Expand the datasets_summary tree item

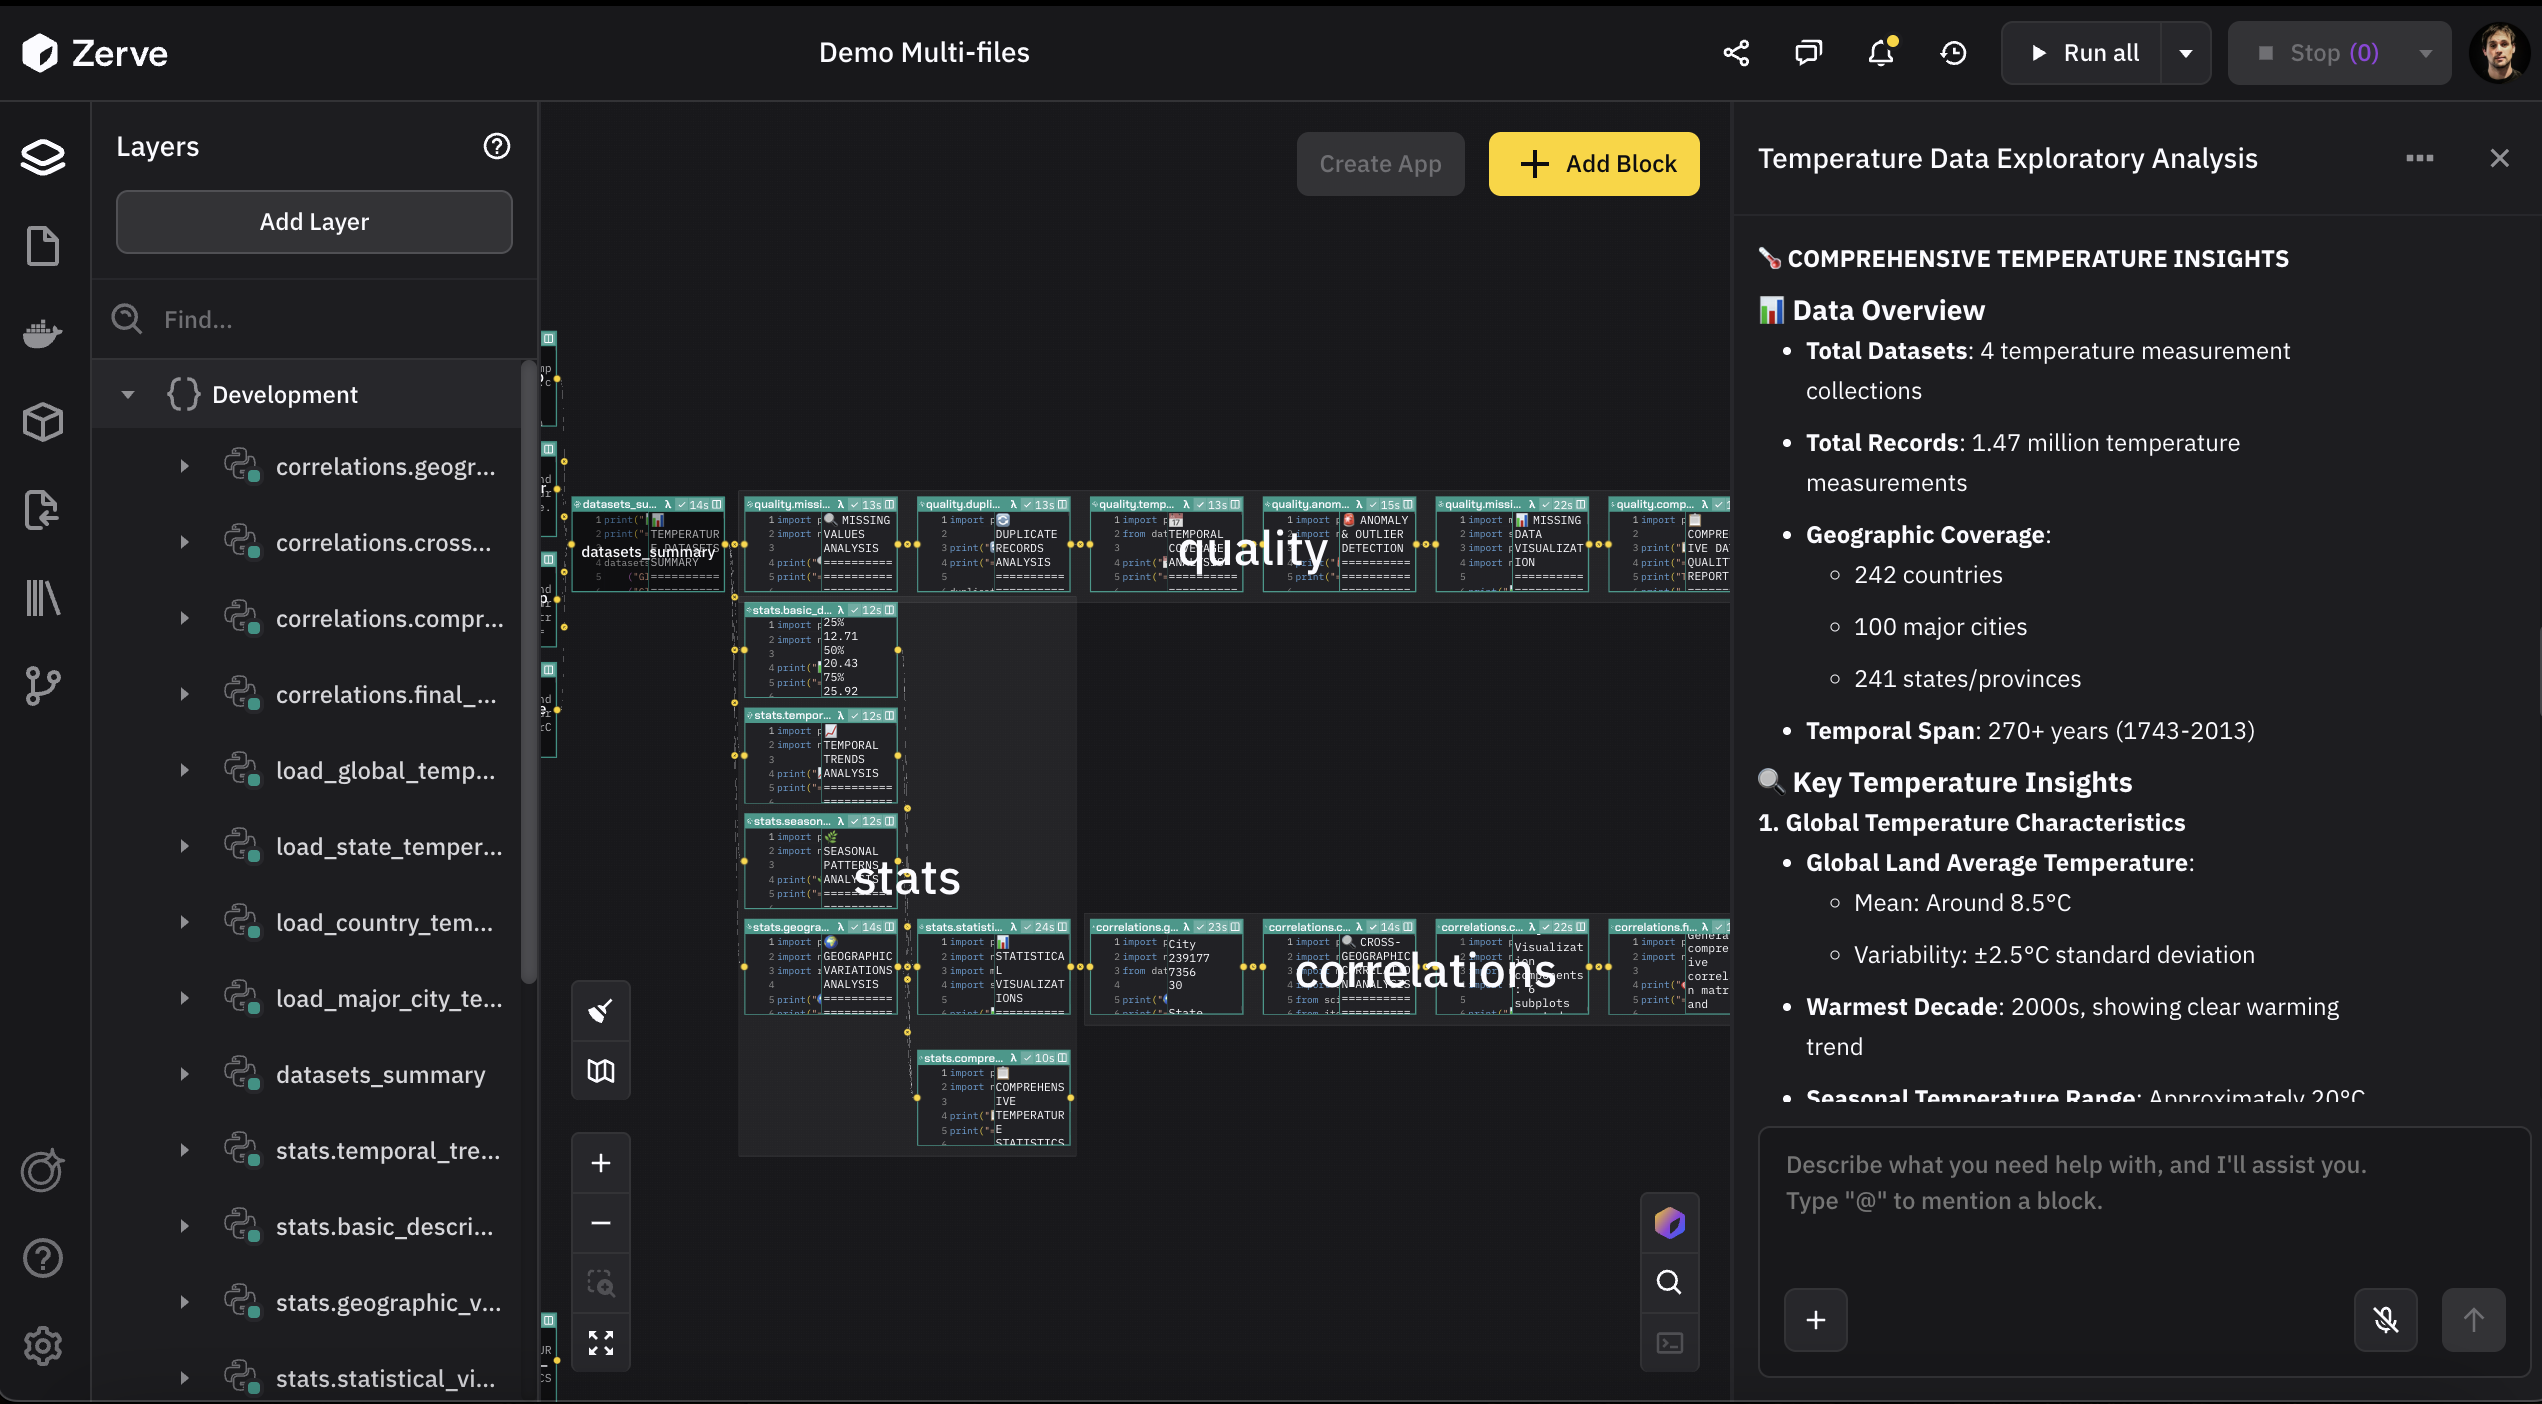tap(184, 1074)
